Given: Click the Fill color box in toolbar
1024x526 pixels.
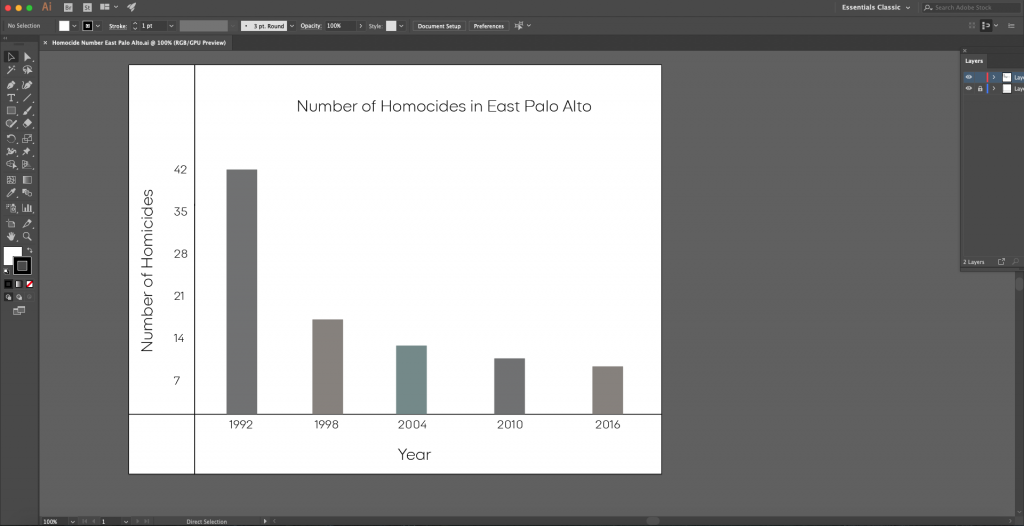Looking at the screenshot, I should click(12, 255).
